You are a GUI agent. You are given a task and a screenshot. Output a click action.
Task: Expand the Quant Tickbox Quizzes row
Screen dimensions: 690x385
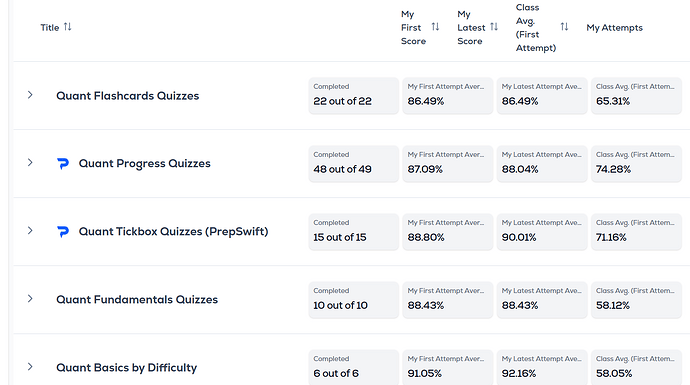pos(30,231)
